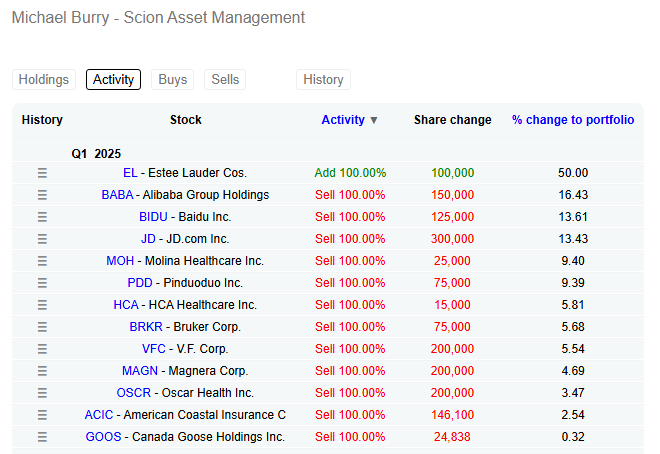Click the '150,000' share change value
The width and height of the screenshot is (660, 454).
[x=452, y=195]
